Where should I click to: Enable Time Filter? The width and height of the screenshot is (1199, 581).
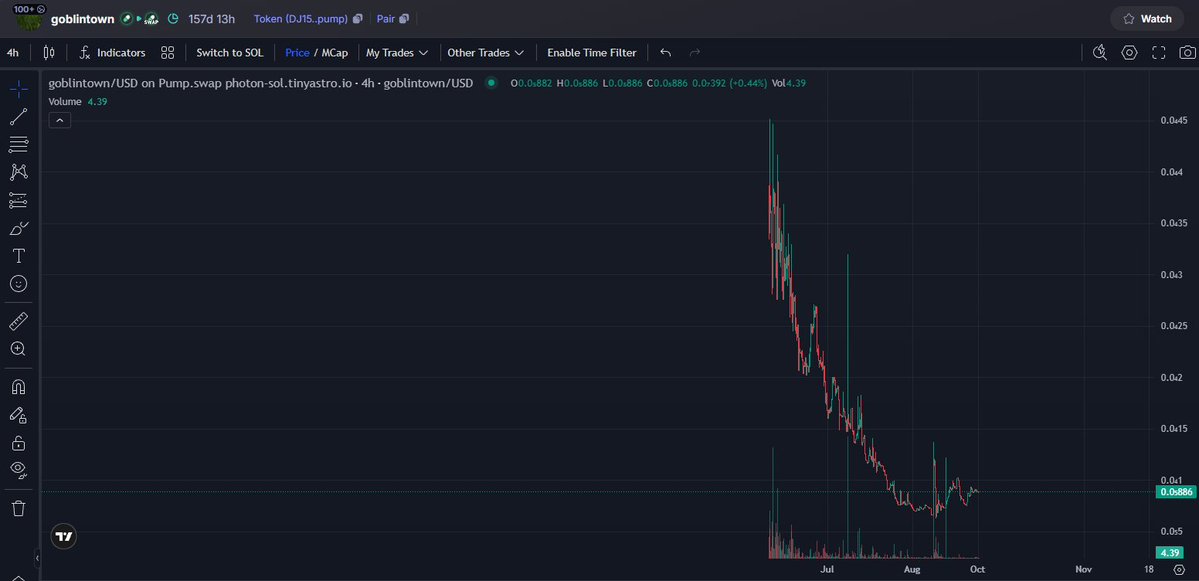591,53
